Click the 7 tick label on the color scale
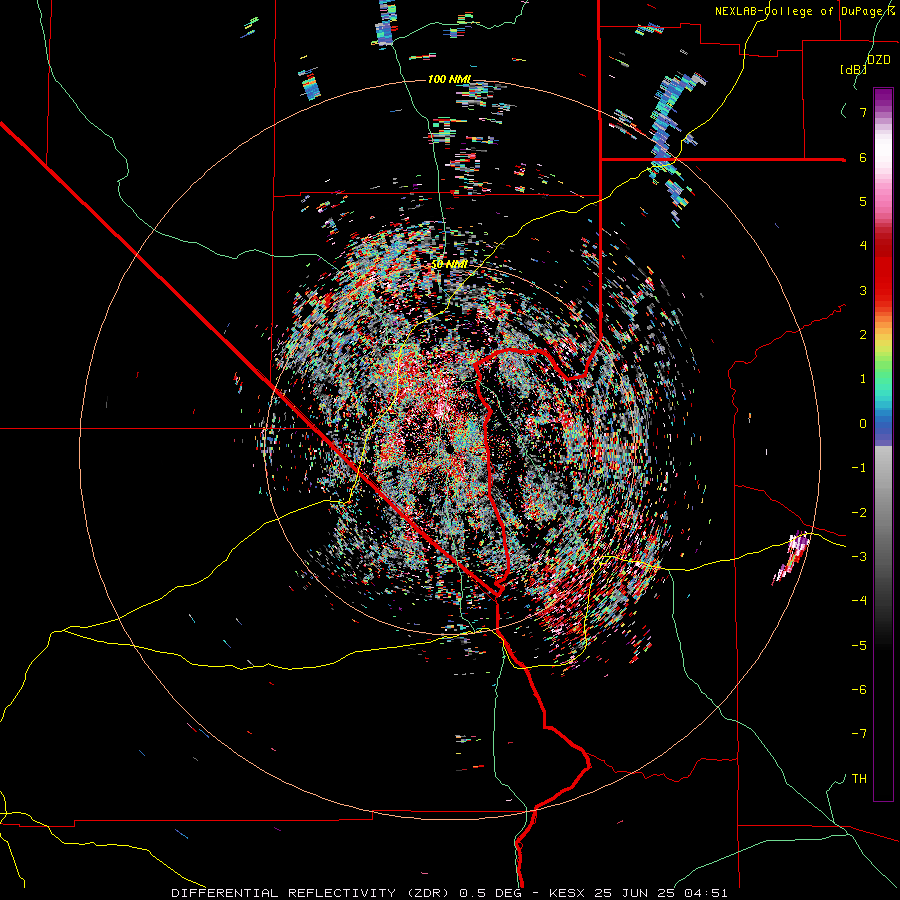The height and width of the screenshot is (900, 900). [863, 112]
